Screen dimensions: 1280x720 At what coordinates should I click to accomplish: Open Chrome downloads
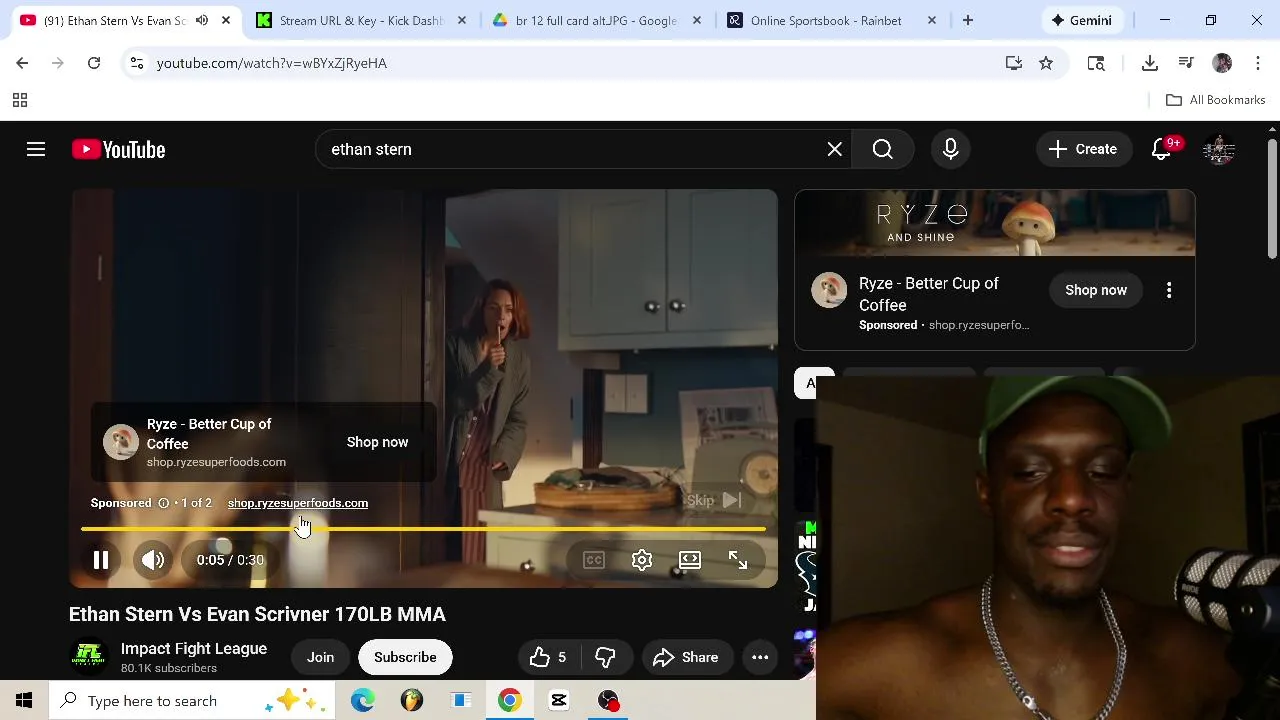pyautogui.click(x=1150, y=63)
